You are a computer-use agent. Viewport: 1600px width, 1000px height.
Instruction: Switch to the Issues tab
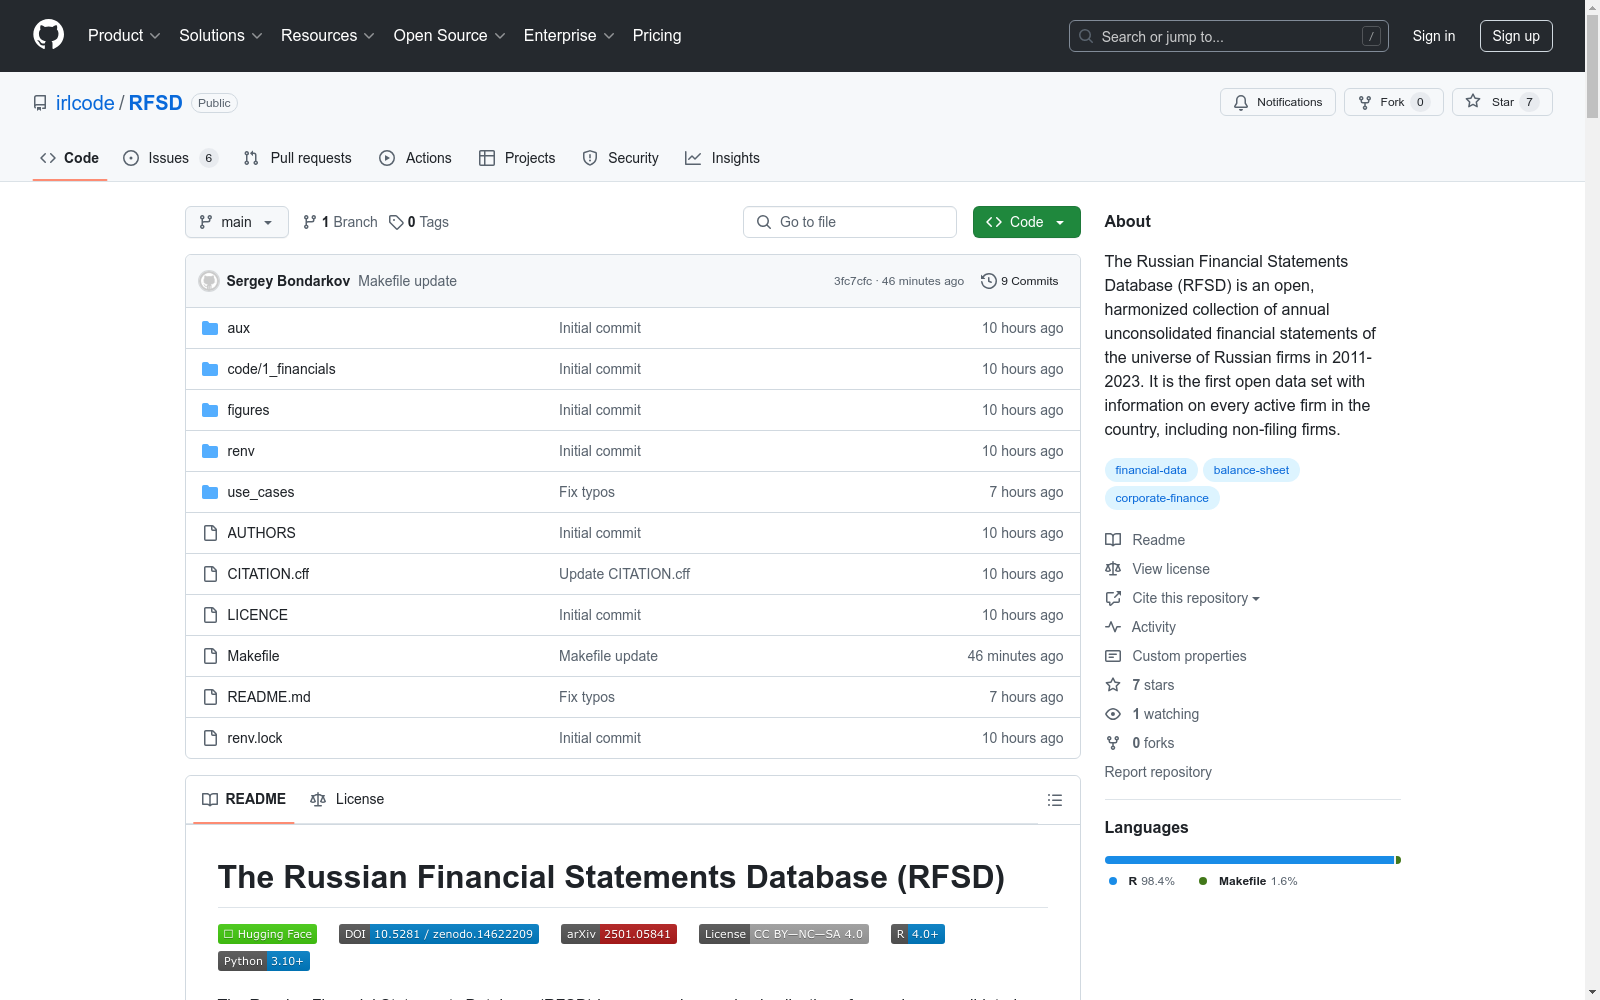click(x=170, y=158)
